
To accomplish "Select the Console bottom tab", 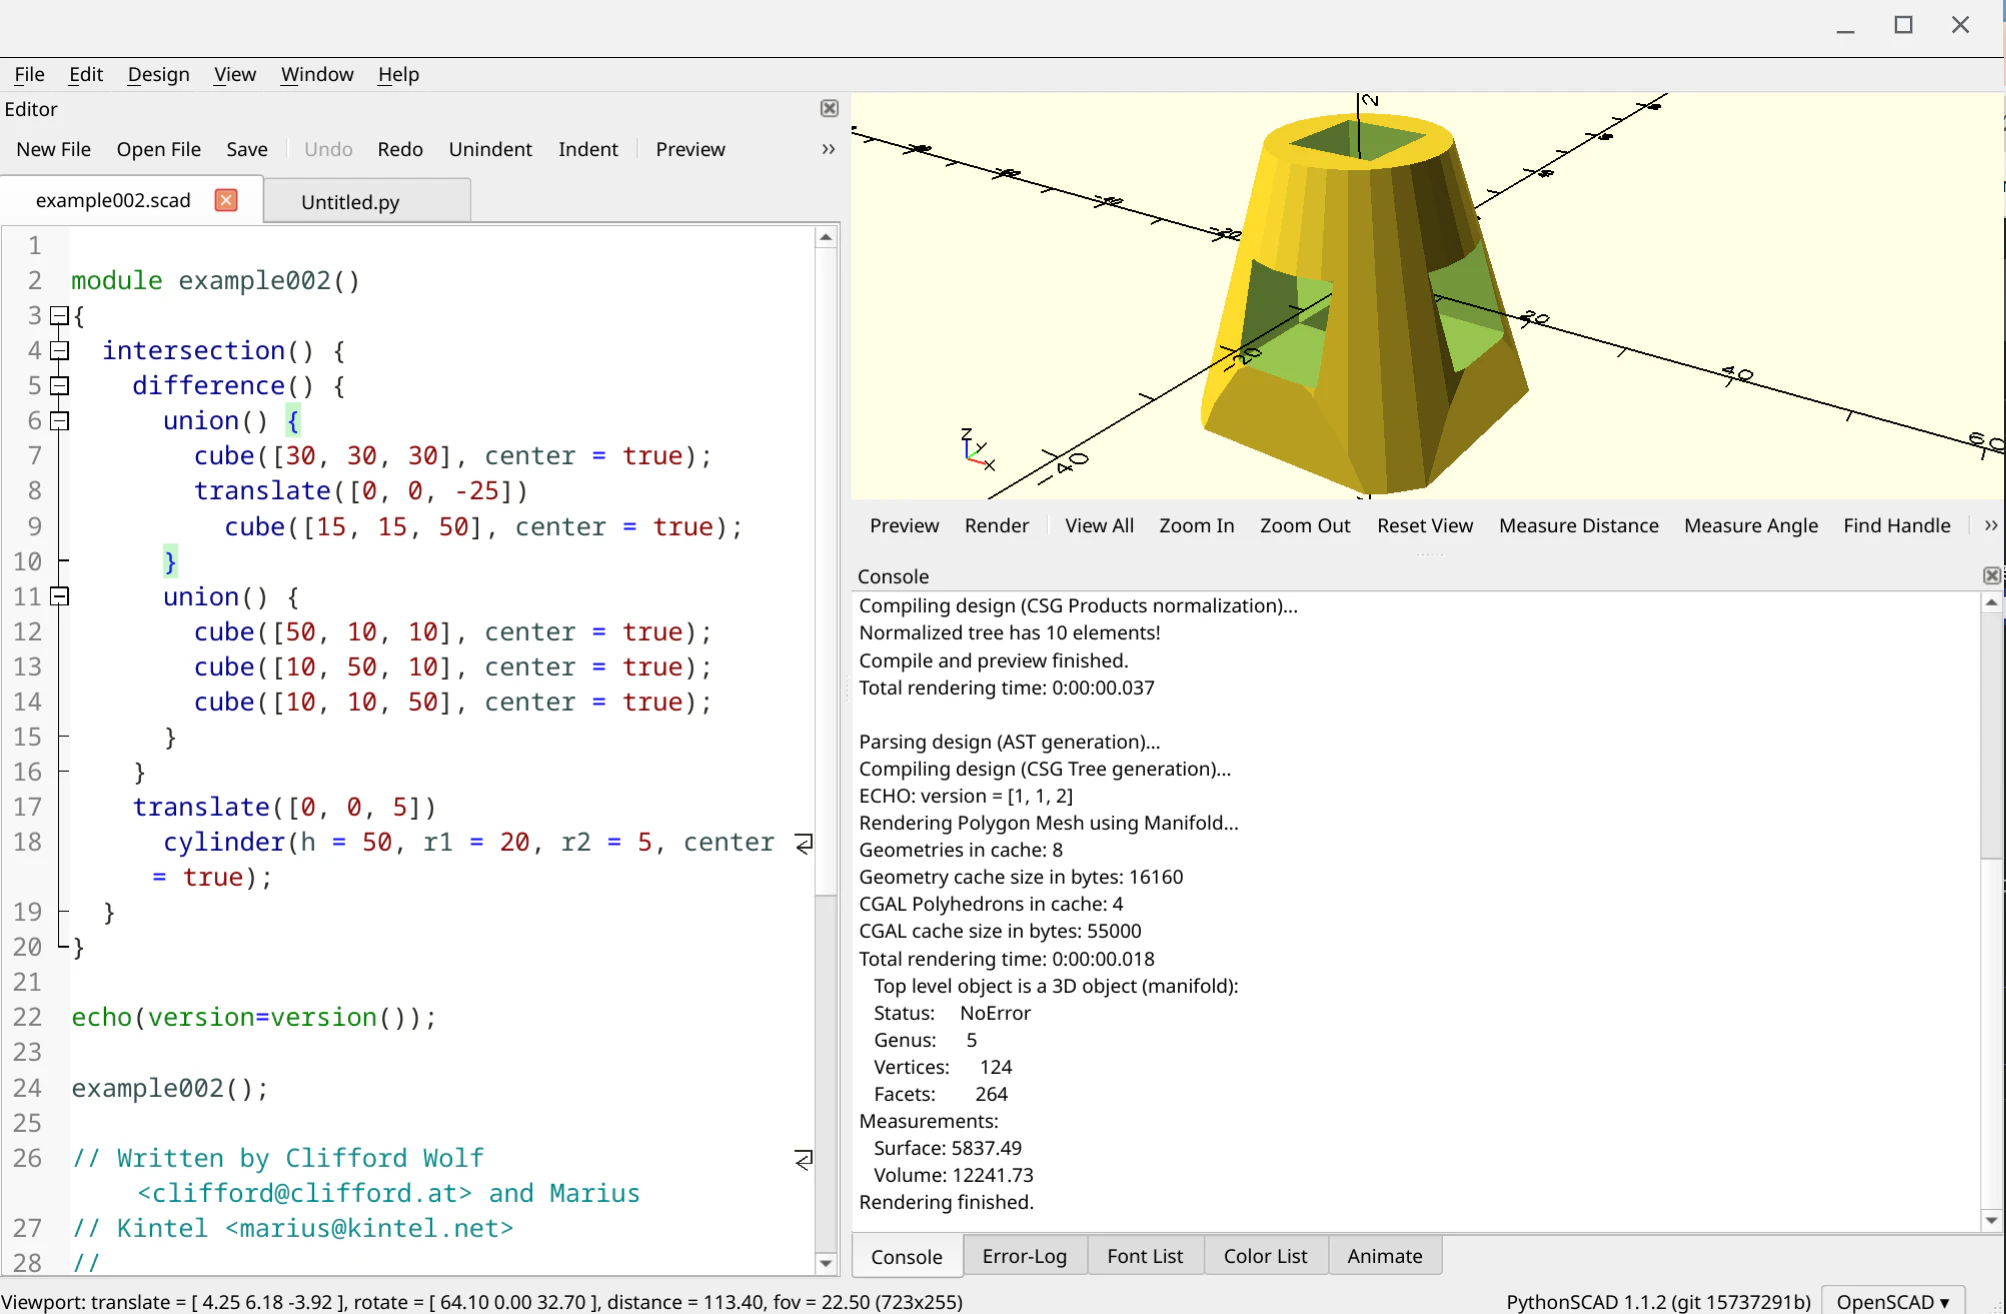I will click(906, 1256).
